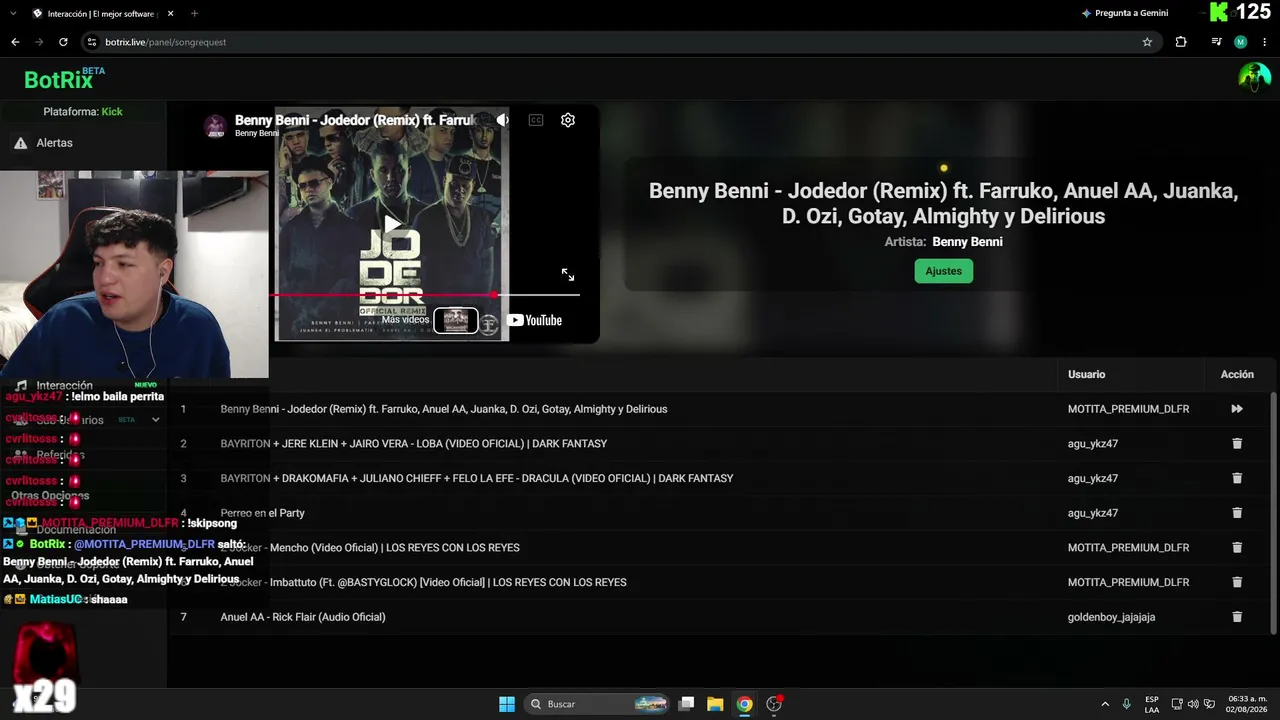Reload the BotRix page
This screenshot has width=1280, height=720.
[x=63, y=42]
